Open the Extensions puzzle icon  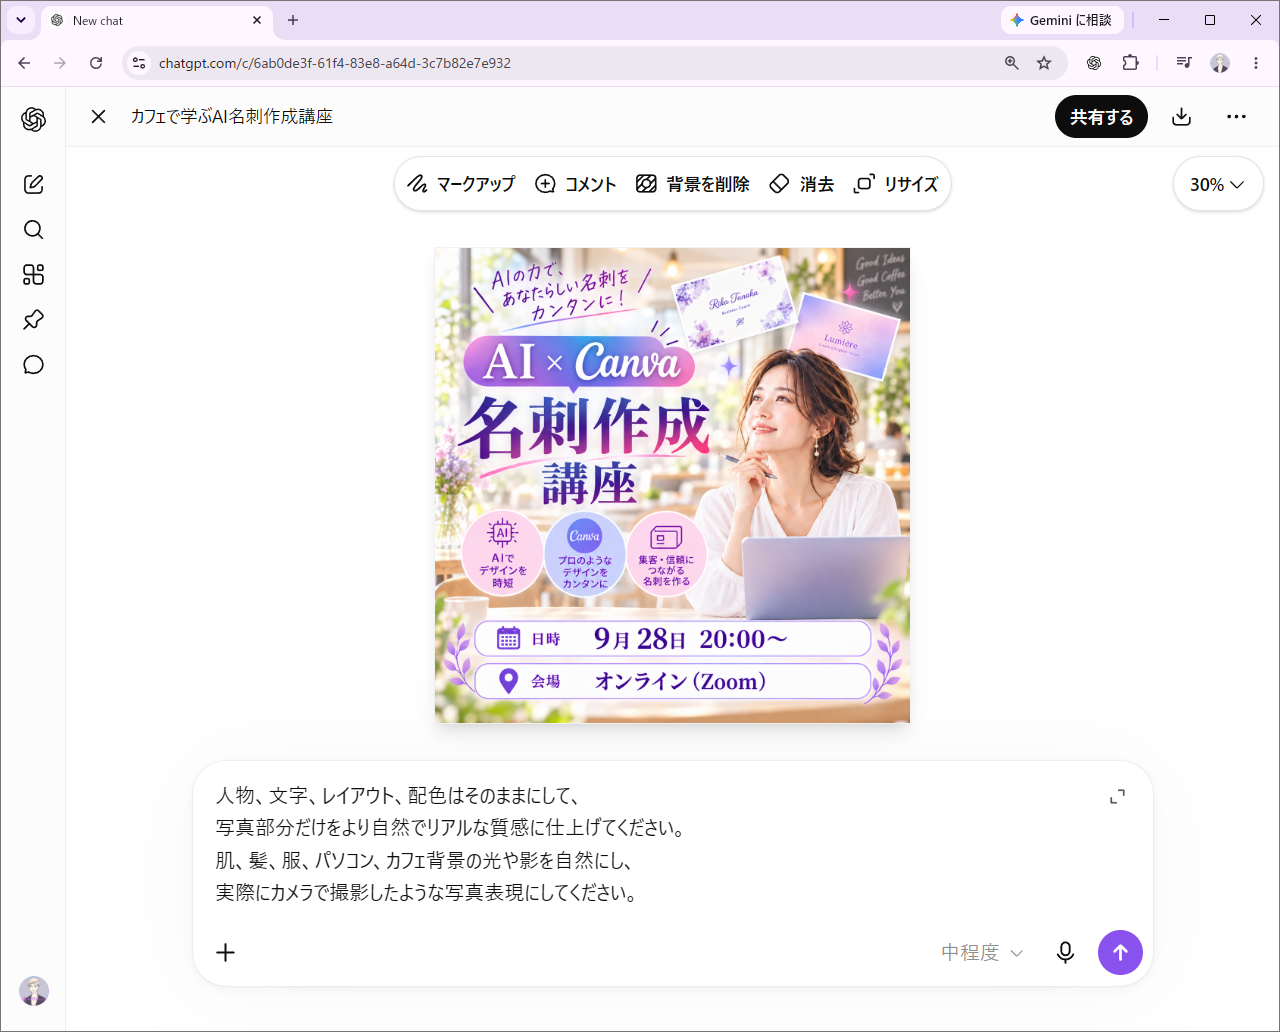1130,63
